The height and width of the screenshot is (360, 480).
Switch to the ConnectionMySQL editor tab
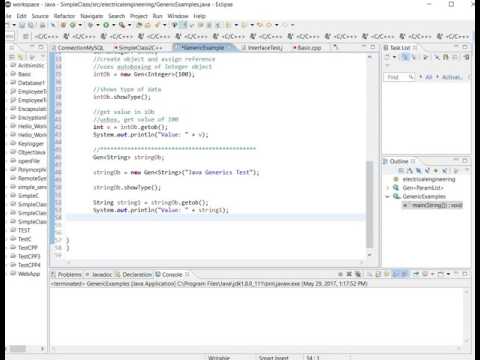(x=80, y=48)
